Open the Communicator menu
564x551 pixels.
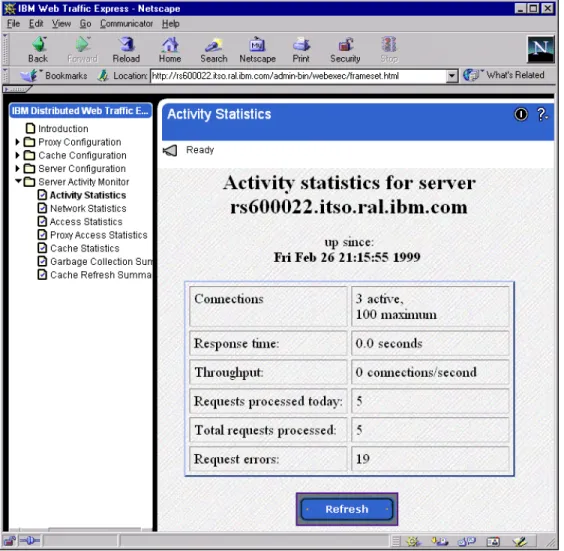click(x=126, y=24)
